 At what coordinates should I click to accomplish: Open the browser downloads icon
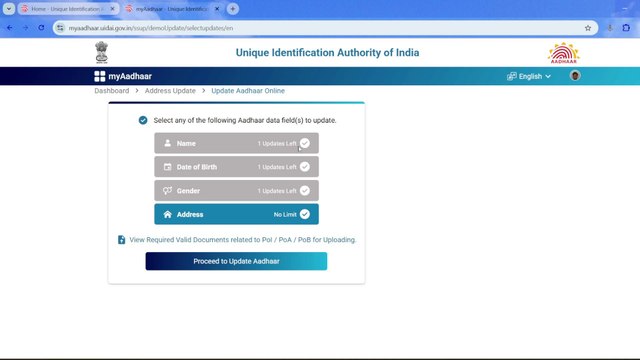(x=610, y=28)
